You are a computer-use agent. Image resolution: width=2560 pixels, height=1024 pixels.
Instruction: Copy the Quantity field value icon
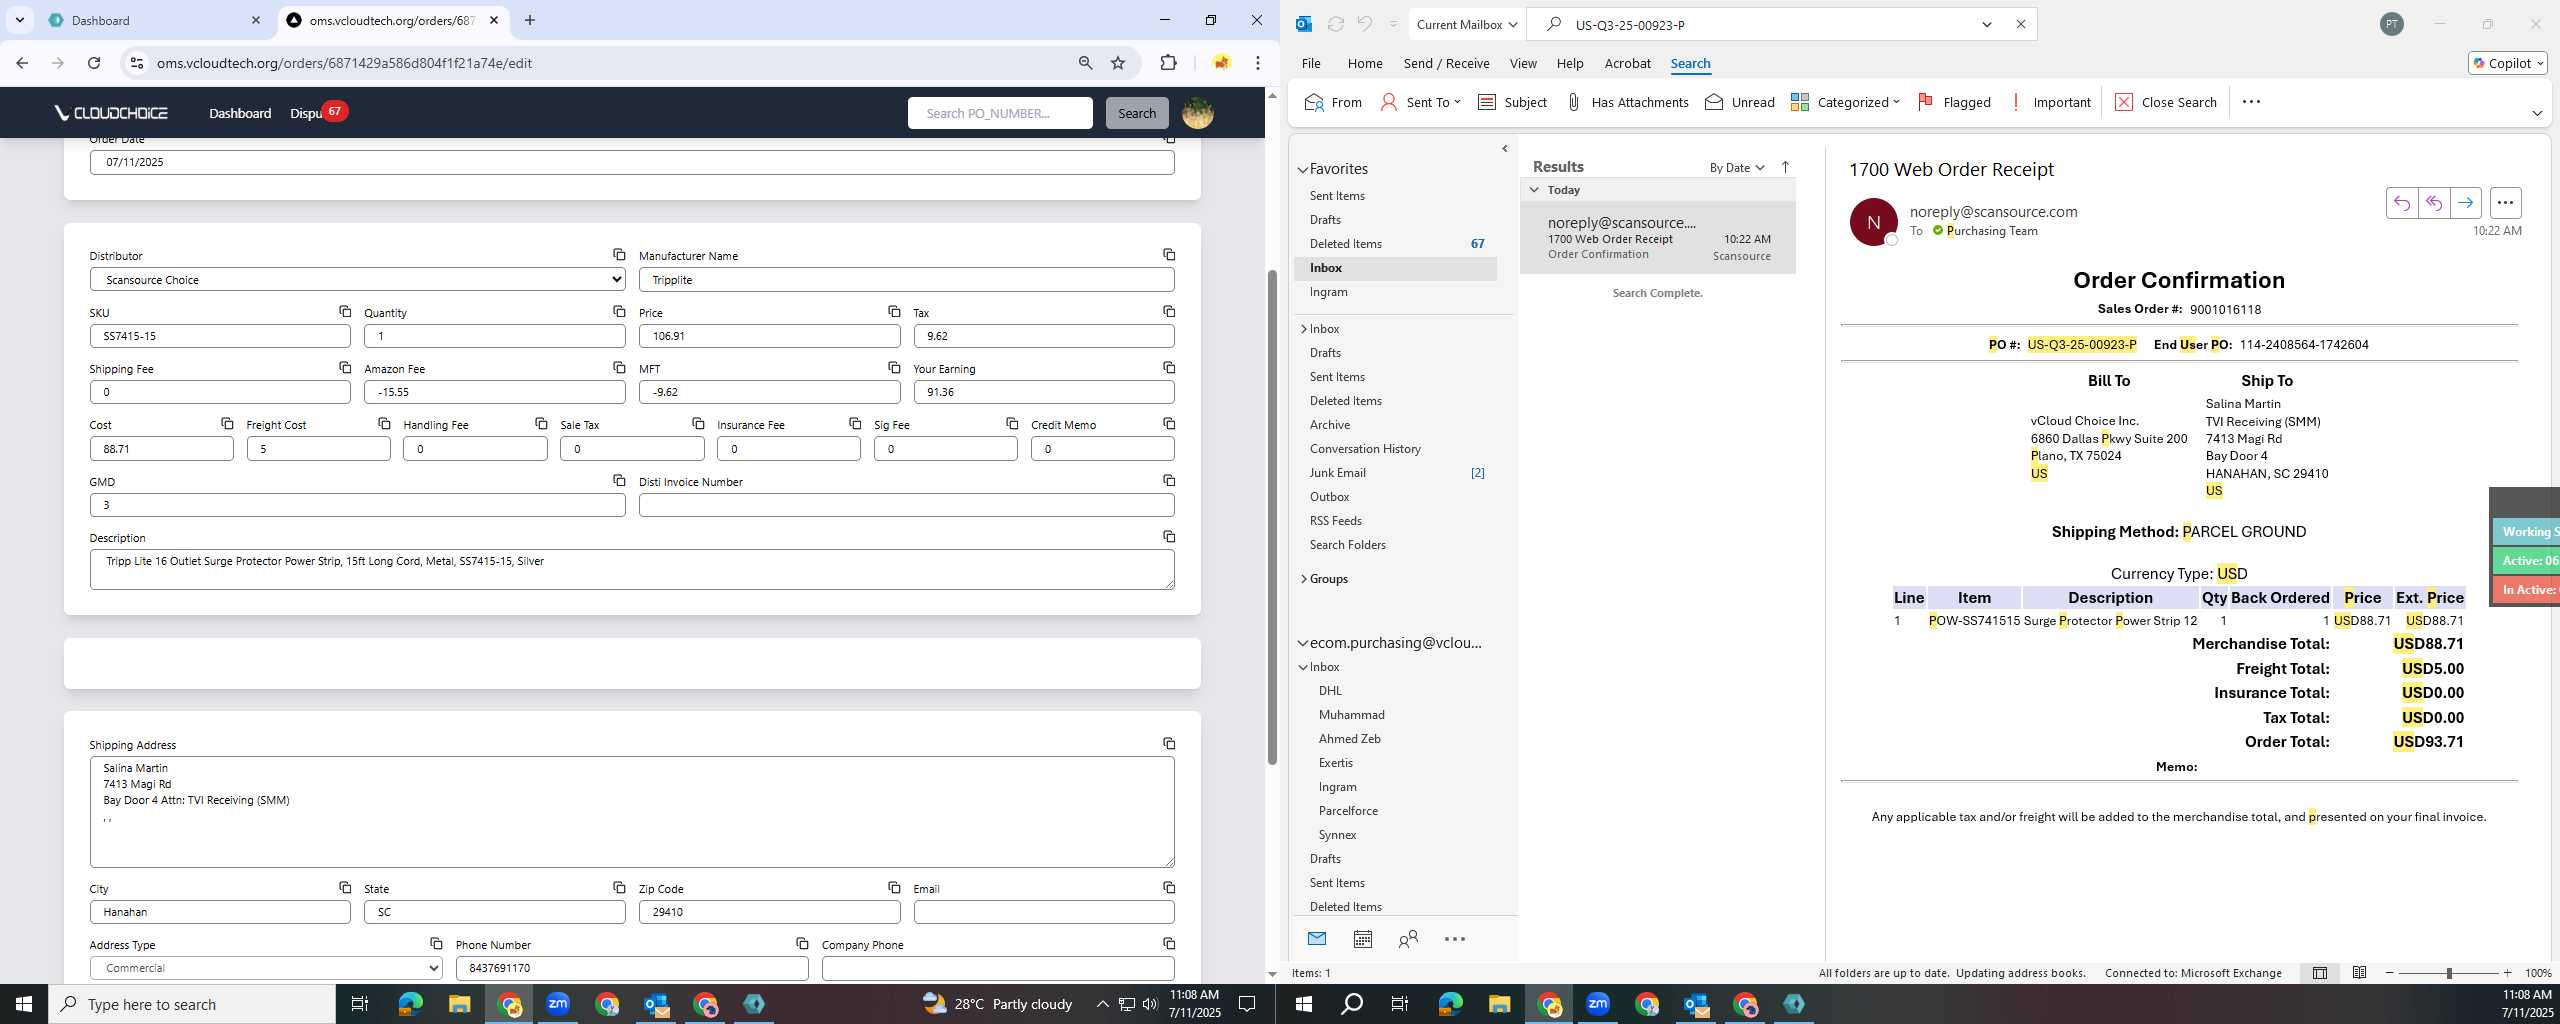coord(619,312)
